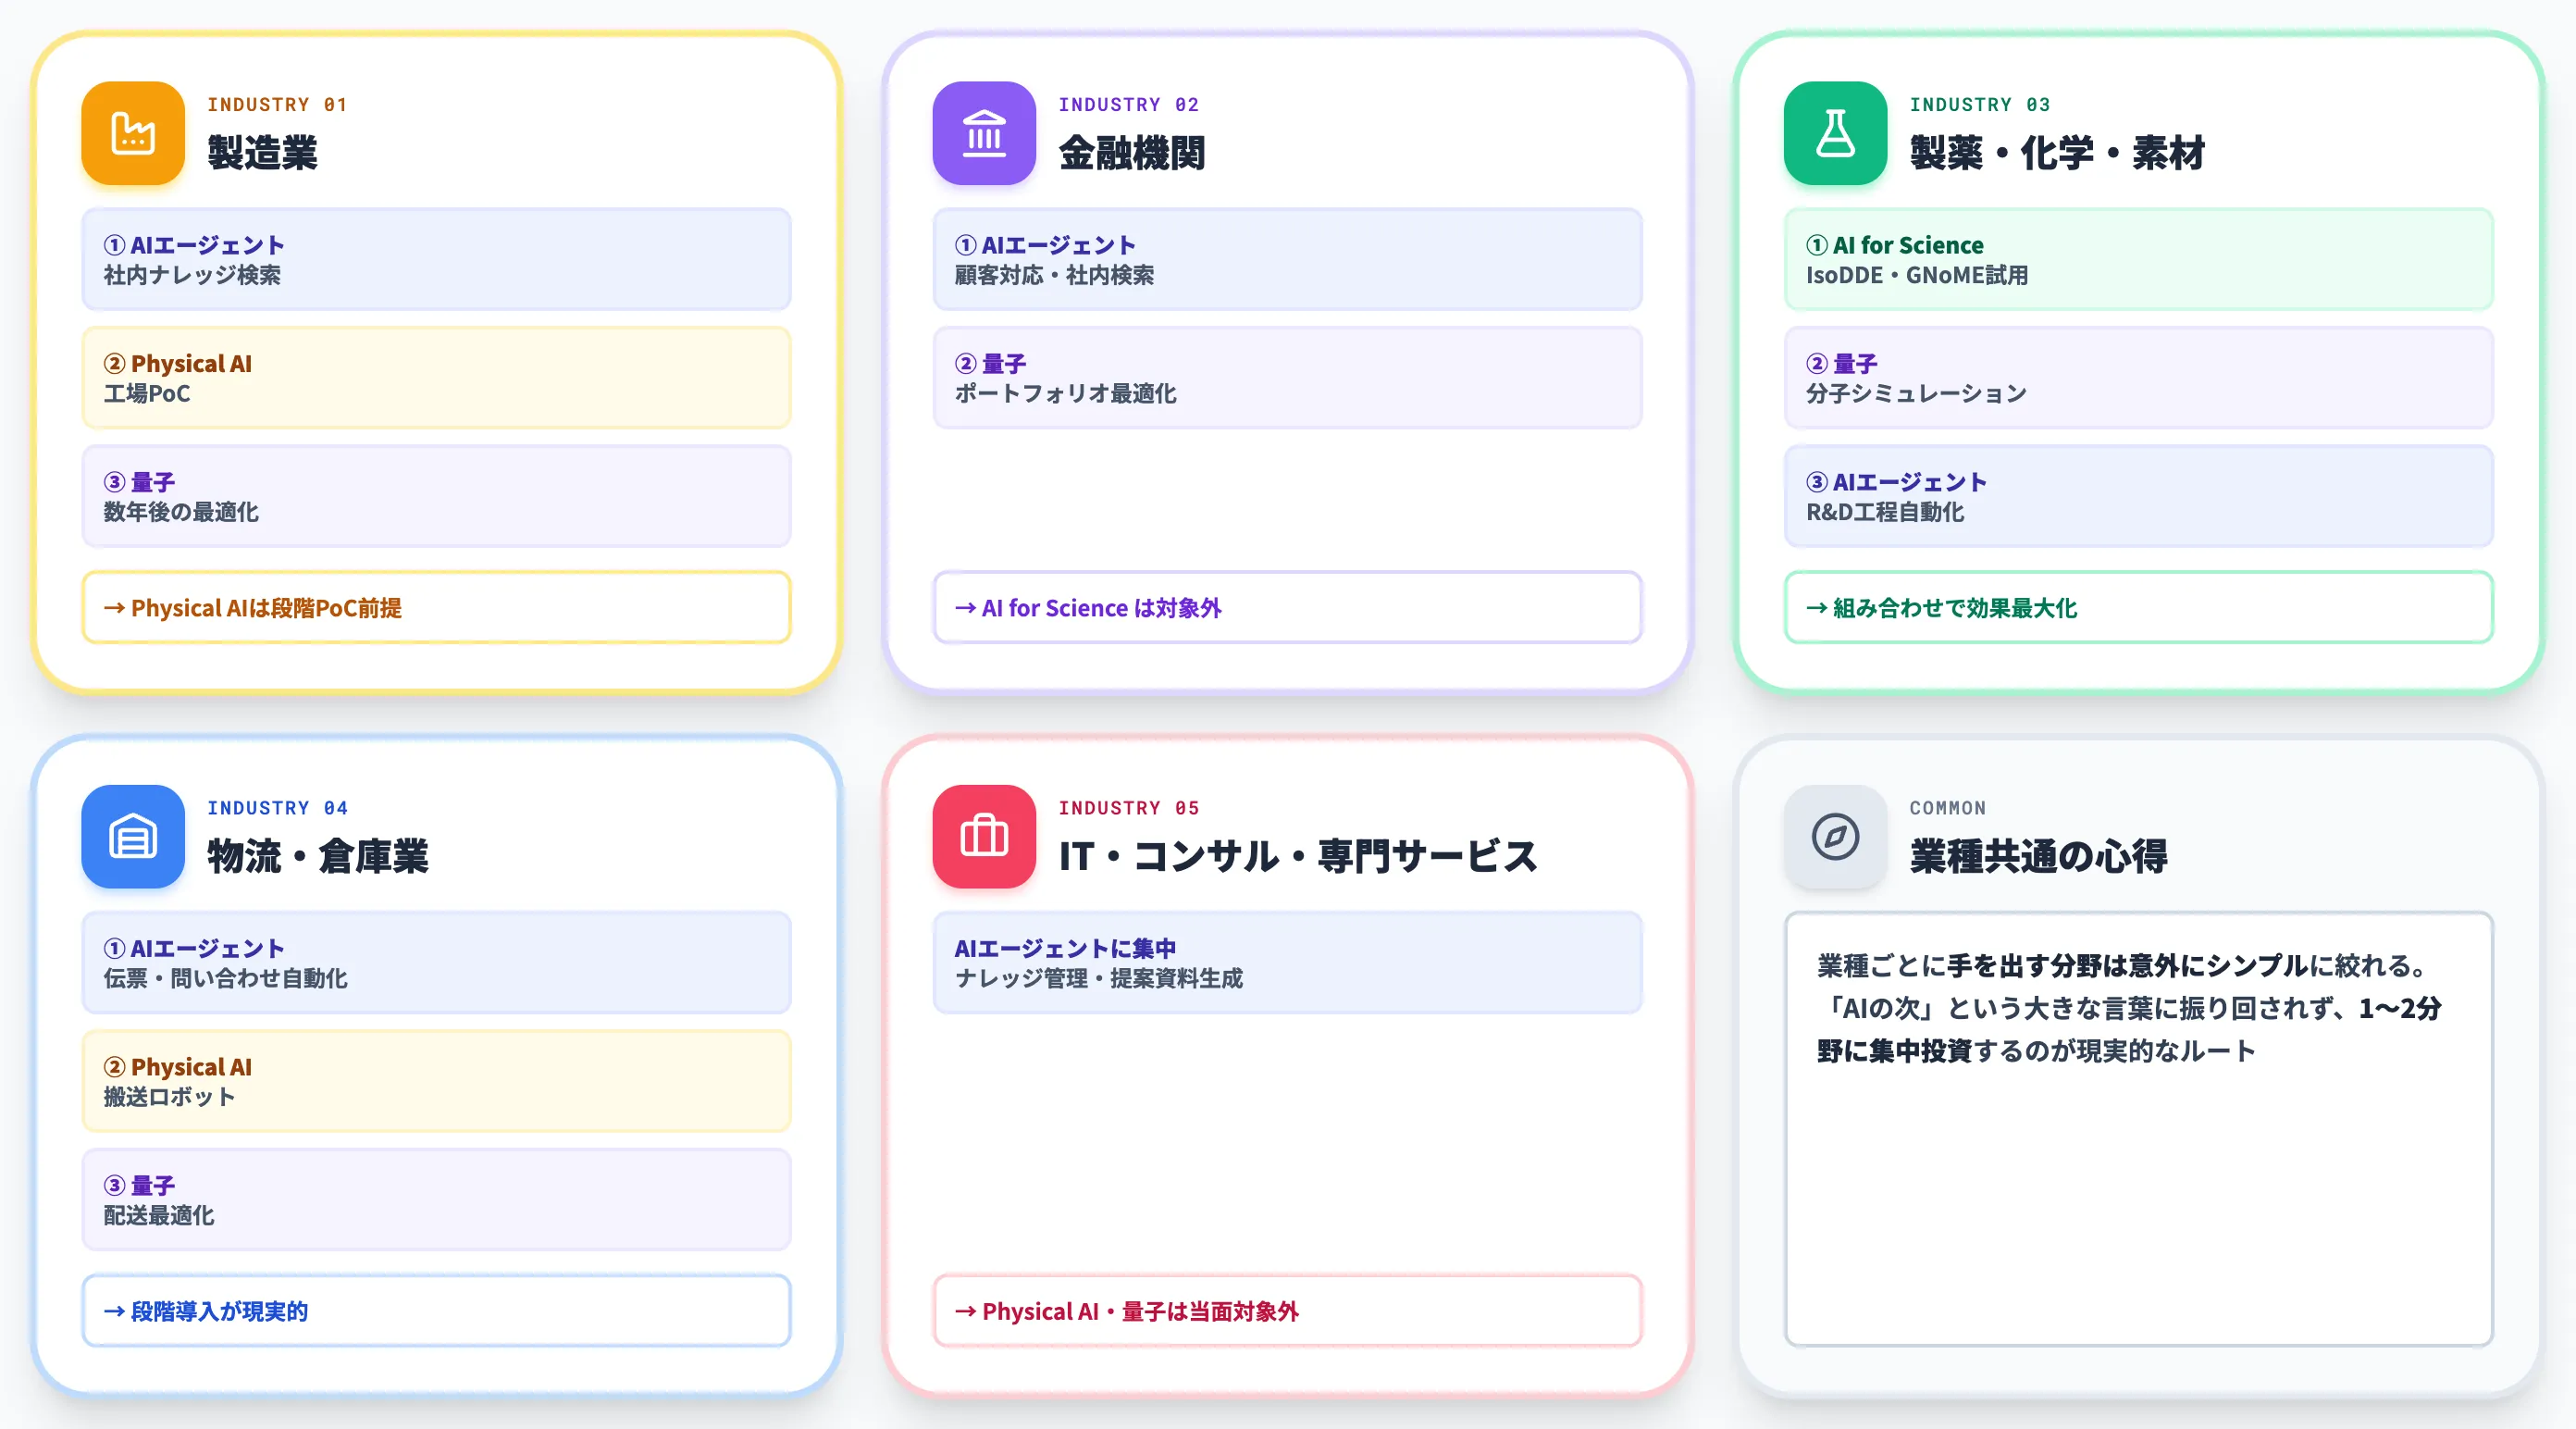Screen dimensions: 2576x1429
Task: Open the AIエージェントに集中 item
Action: (1287, 962)
